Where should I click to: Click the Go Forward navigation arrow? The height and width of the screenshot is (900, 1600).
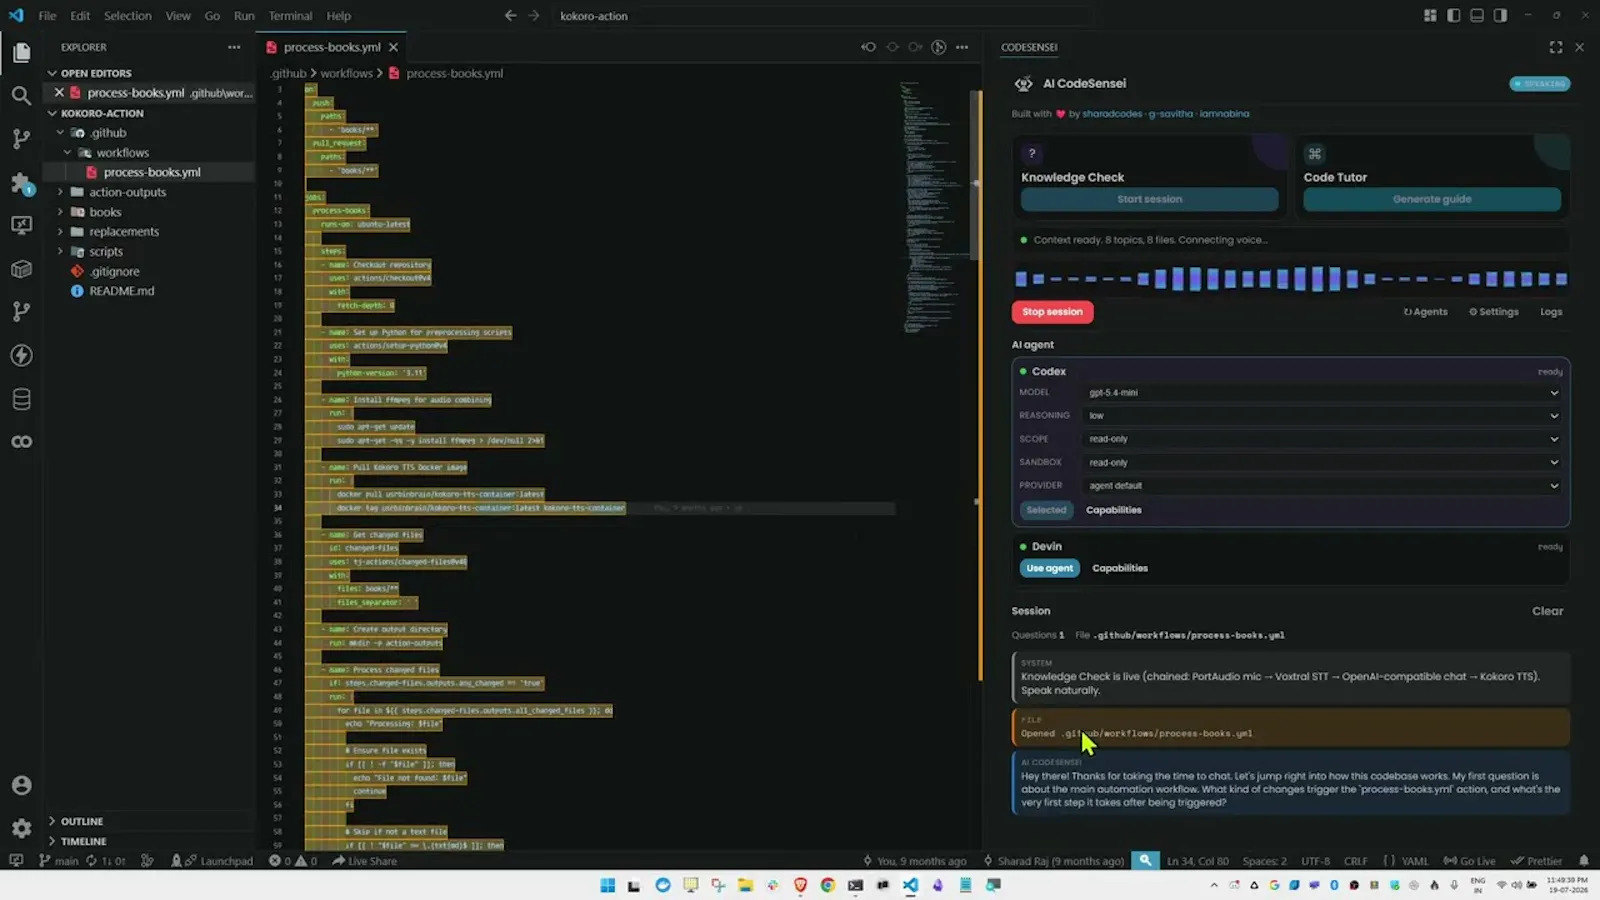534,16
